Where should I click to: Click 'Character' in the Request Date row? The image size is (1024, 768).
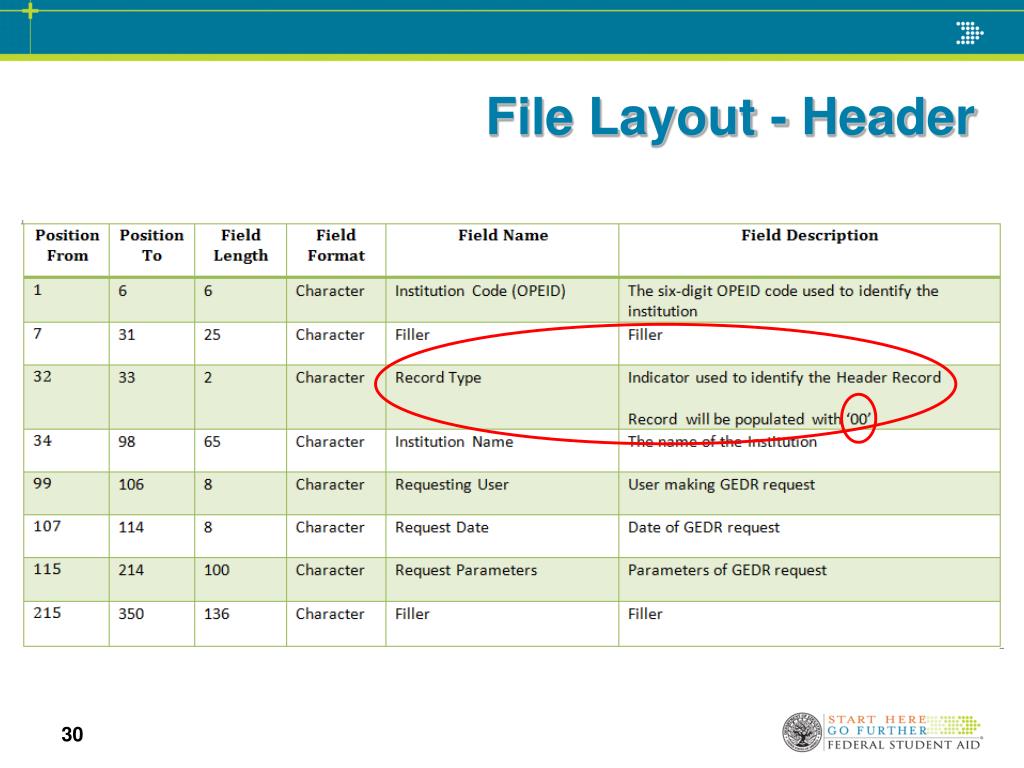(x=330, y=528)
